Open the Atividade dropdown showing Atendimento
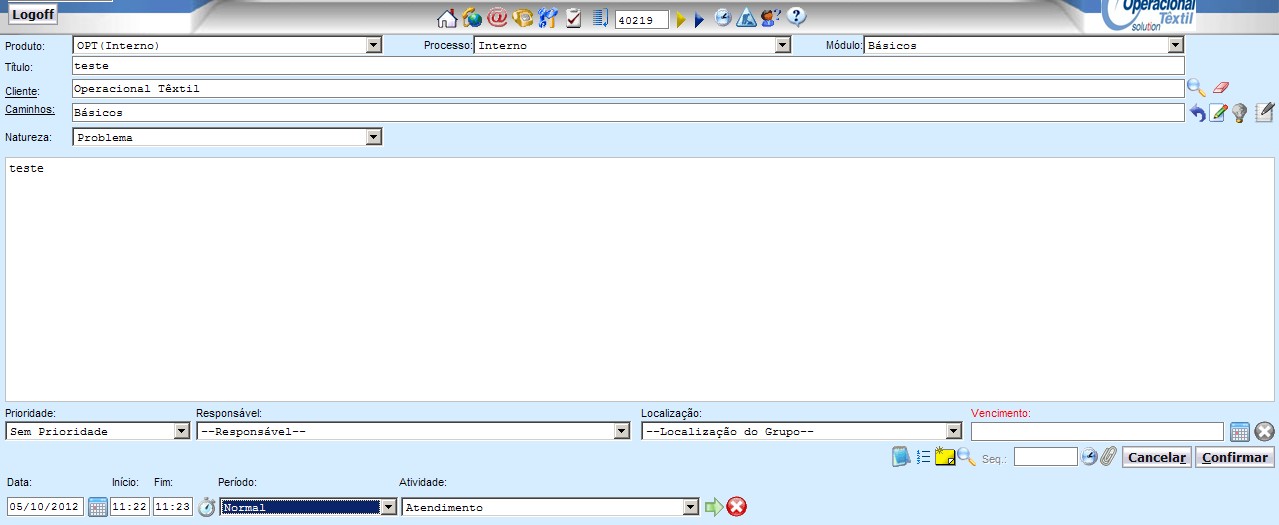Image resolution: width=1279 pixels, height=525 pixels. [551, 507]
